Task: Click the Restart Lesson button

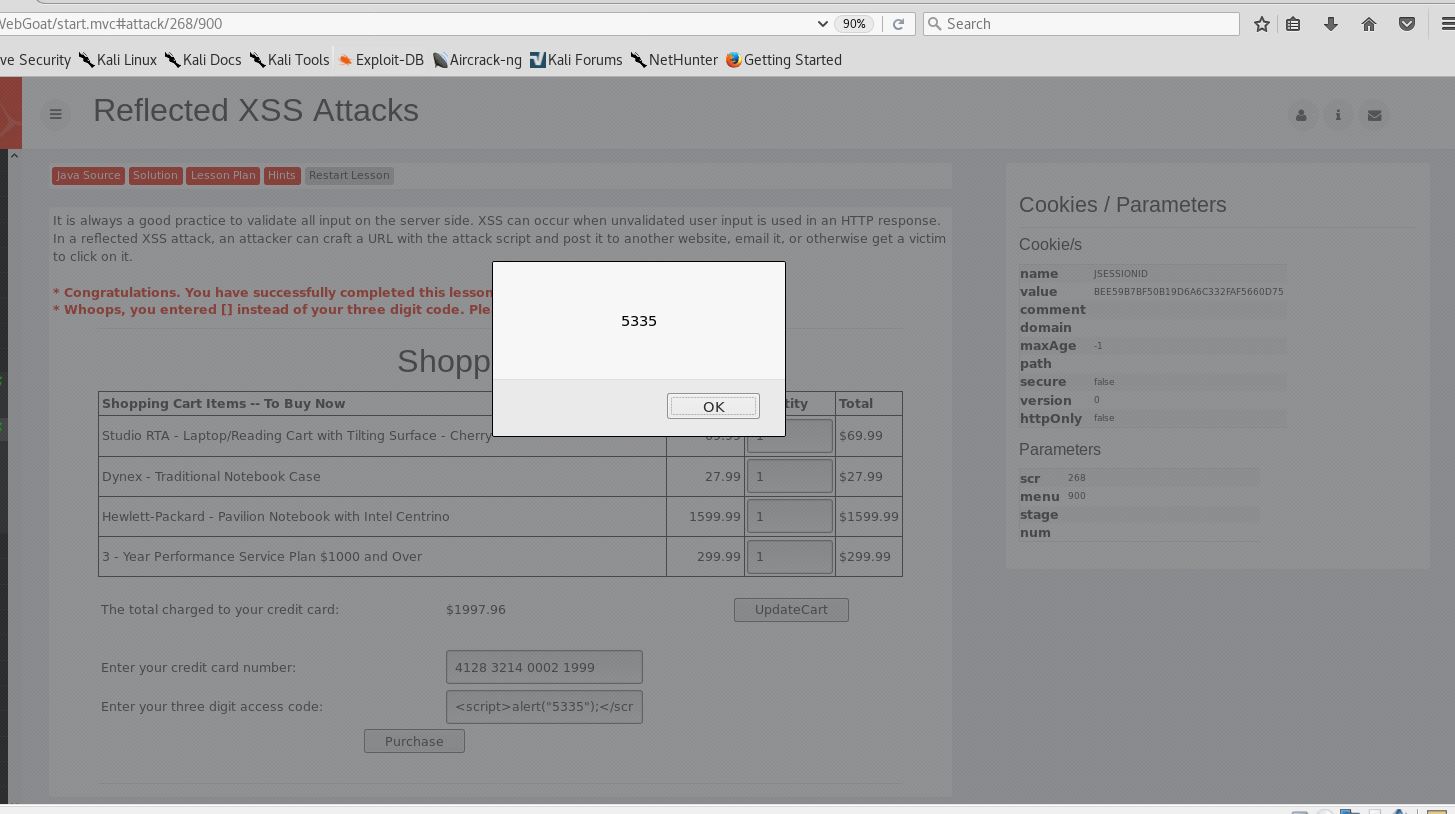Action: pos(349,175)
